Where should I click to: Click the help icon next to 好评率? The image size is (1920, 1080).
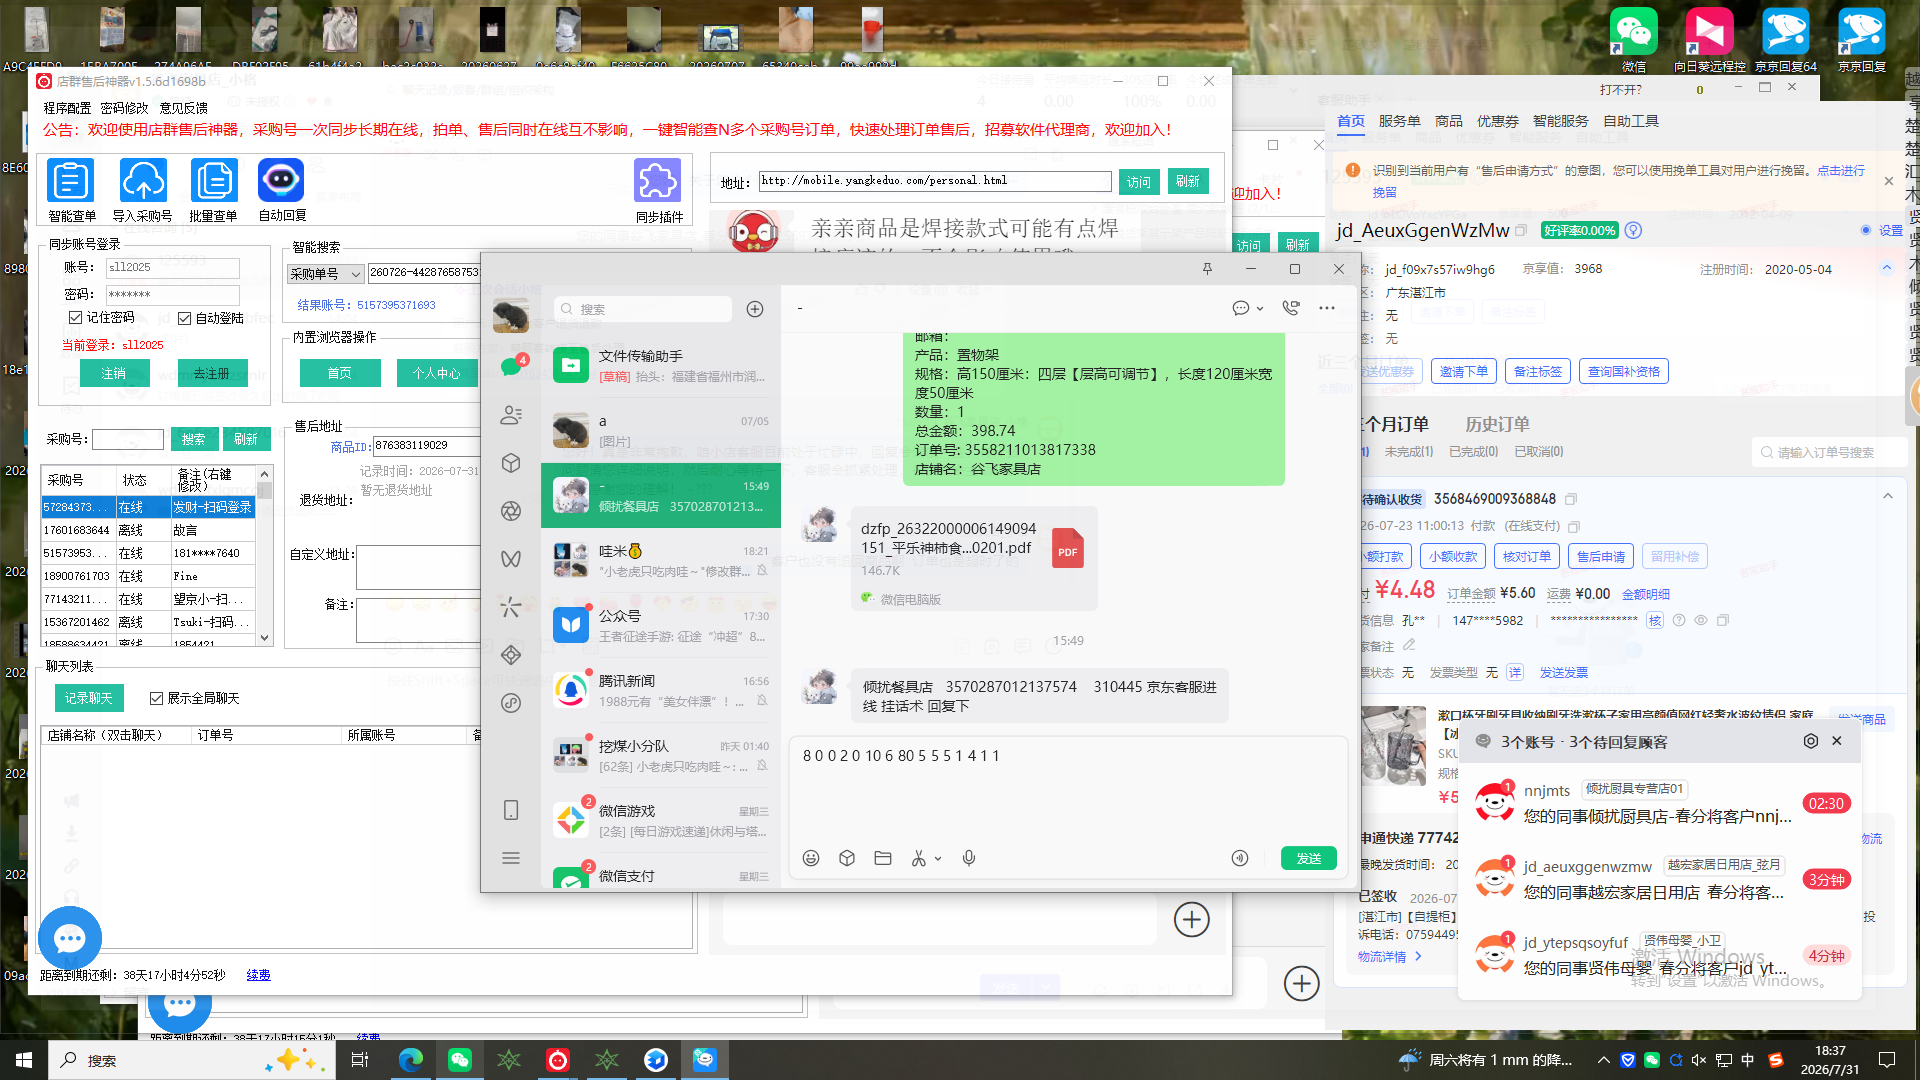[x=1634, y=231]
